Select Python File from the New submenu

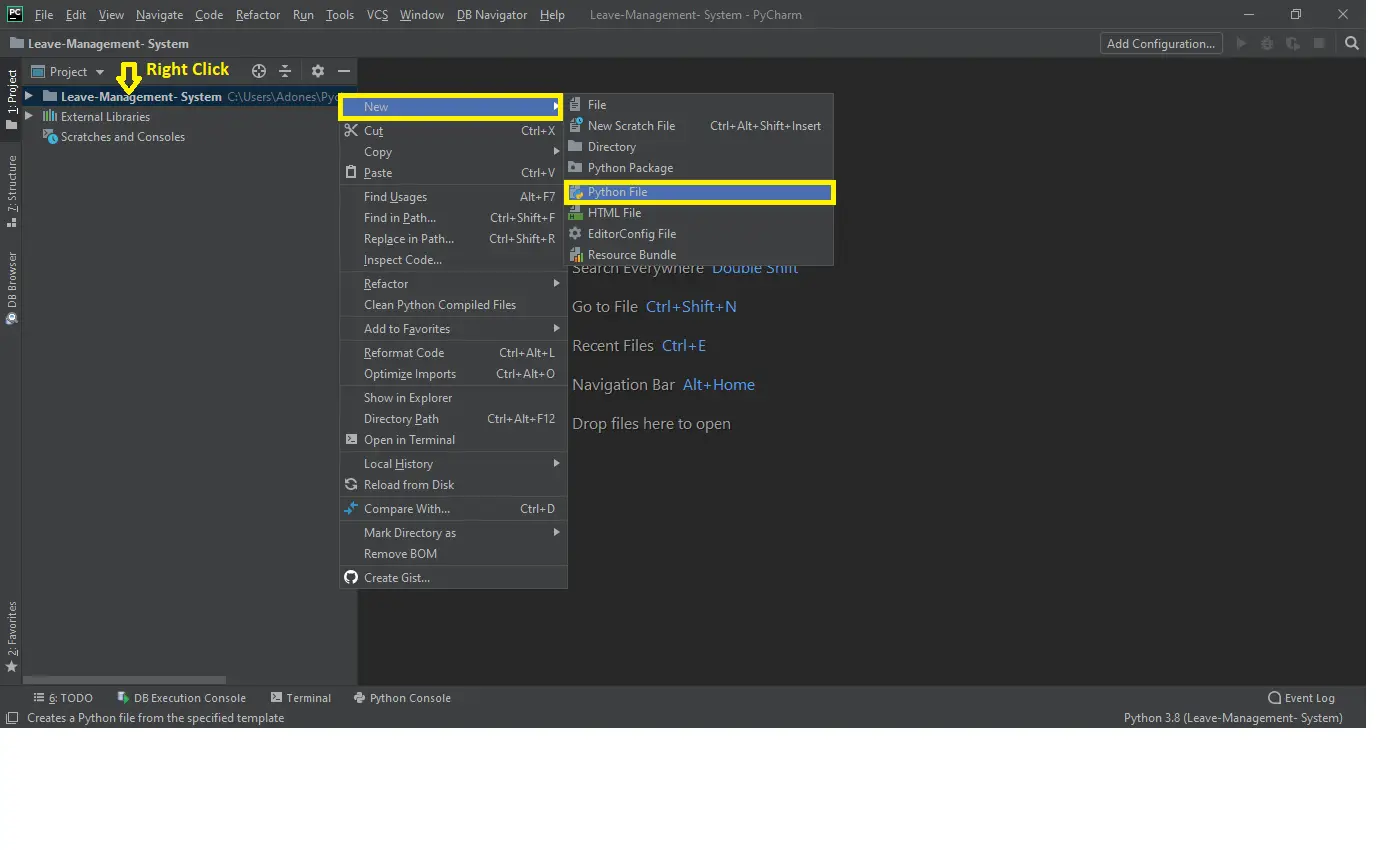[617, 191]
